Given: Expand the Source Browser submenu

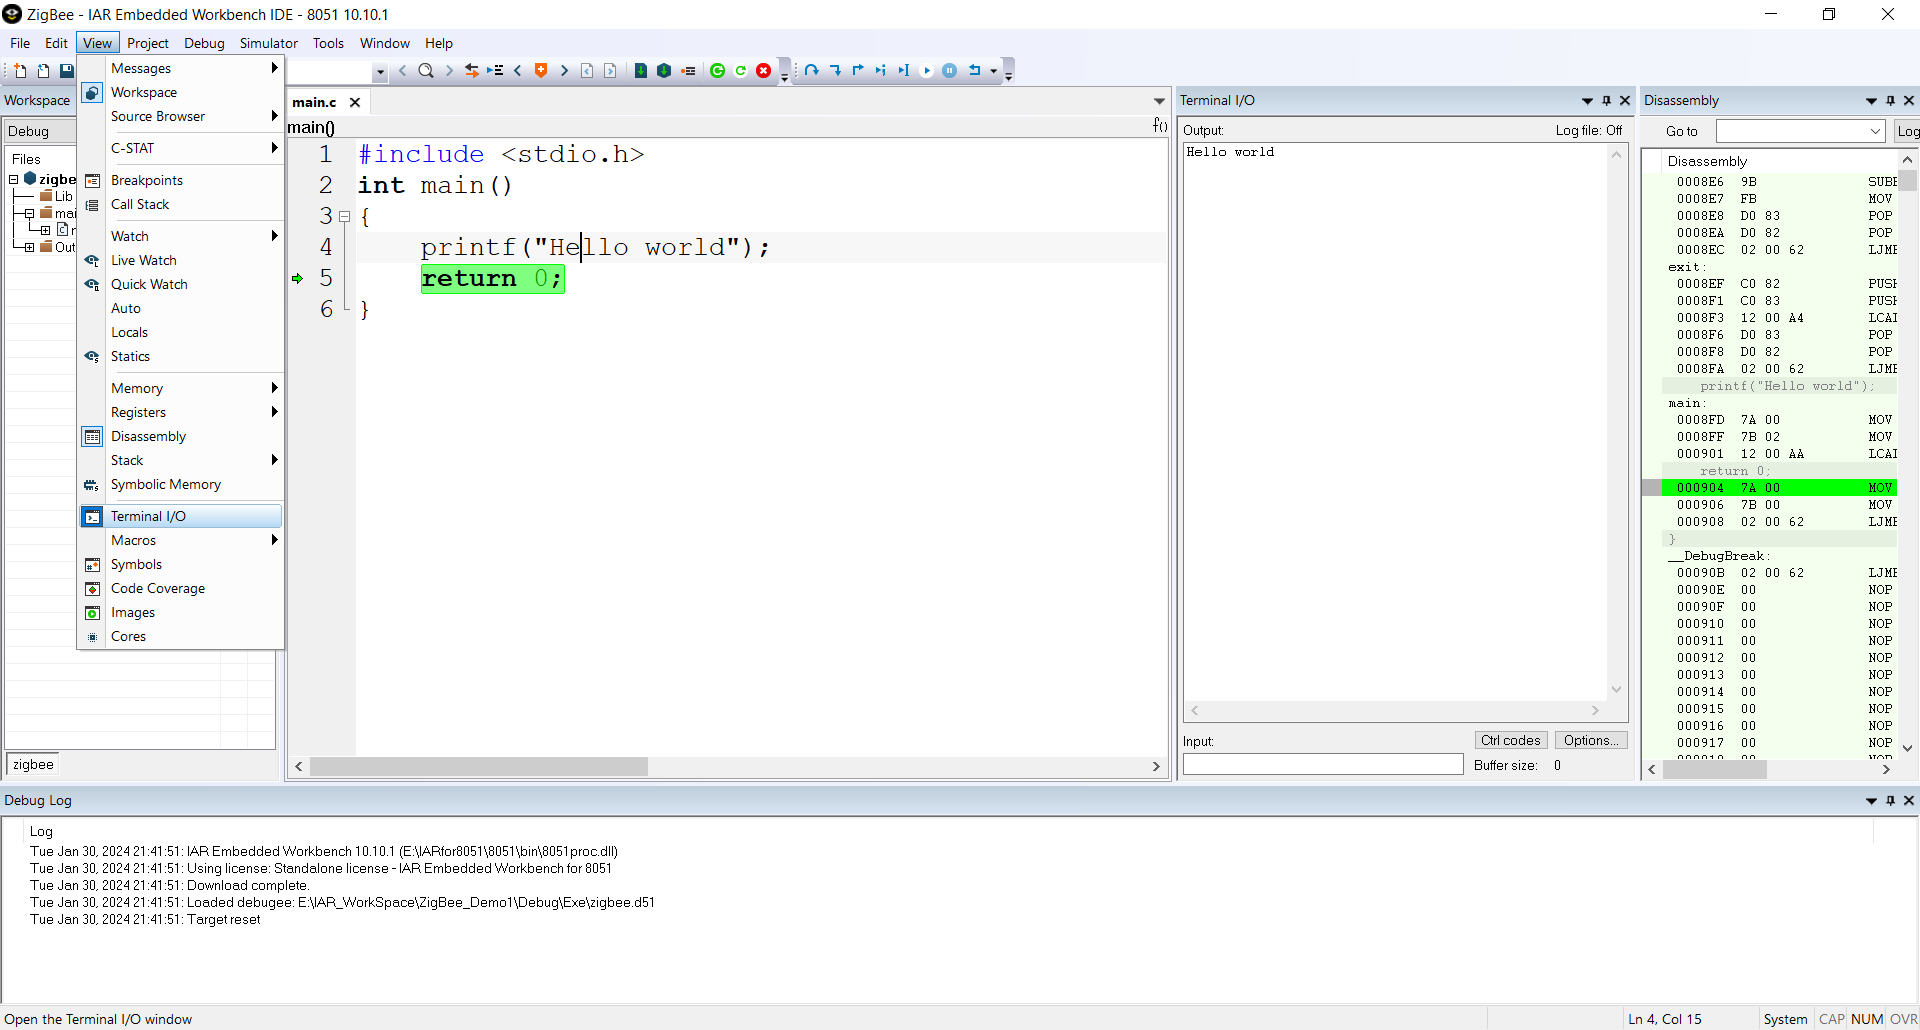Looking at the screenshot, I should [181, 116].
